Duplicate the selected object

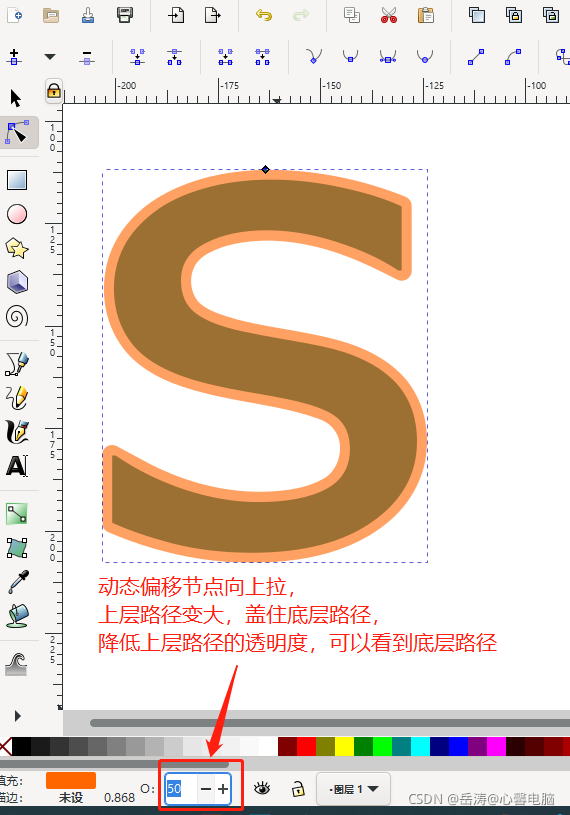click(476, 15)
